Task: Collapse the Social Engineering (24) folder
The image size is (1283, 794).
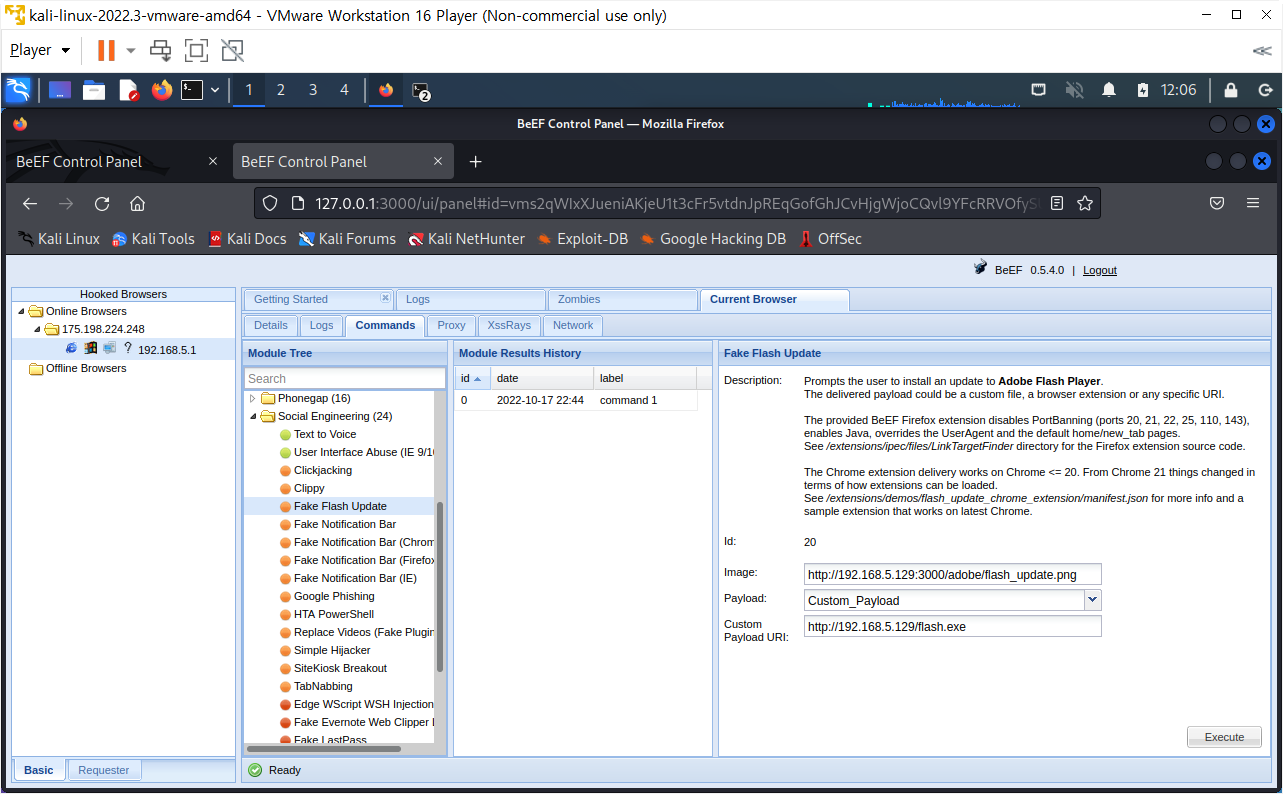Action: tap(253, 416)
